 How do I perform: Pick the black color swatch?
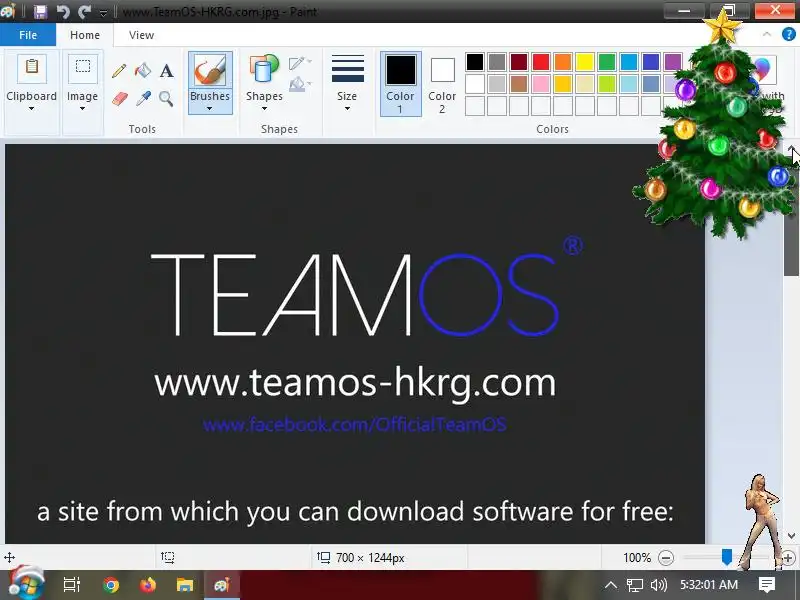click(474, 62)
